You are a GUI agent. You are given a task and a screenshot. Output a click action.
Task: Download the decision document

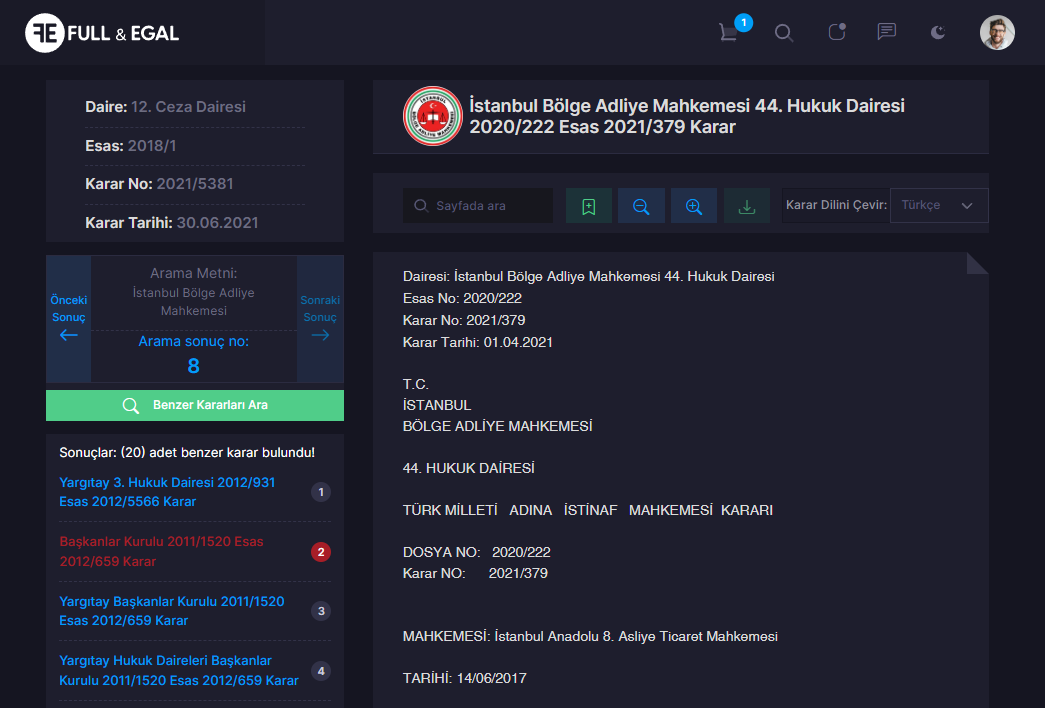(x=746, y=206)
